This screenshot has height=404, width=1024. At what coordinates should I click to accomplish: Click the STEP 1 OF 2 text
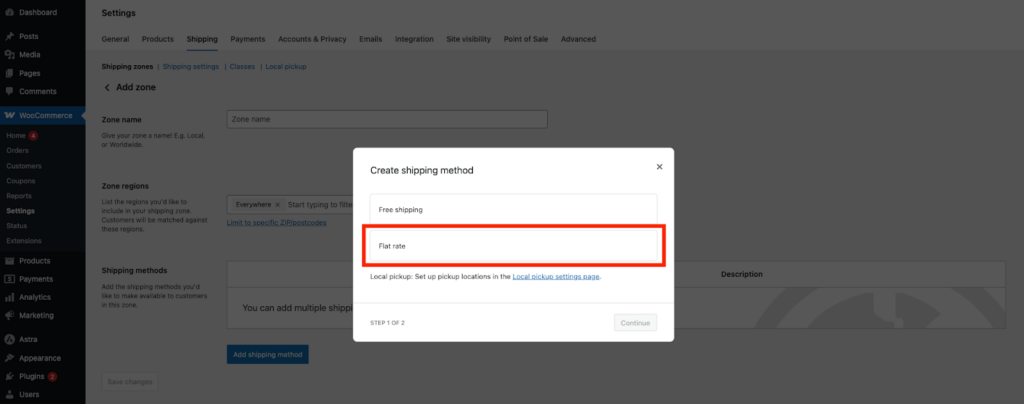pos(387,323)
